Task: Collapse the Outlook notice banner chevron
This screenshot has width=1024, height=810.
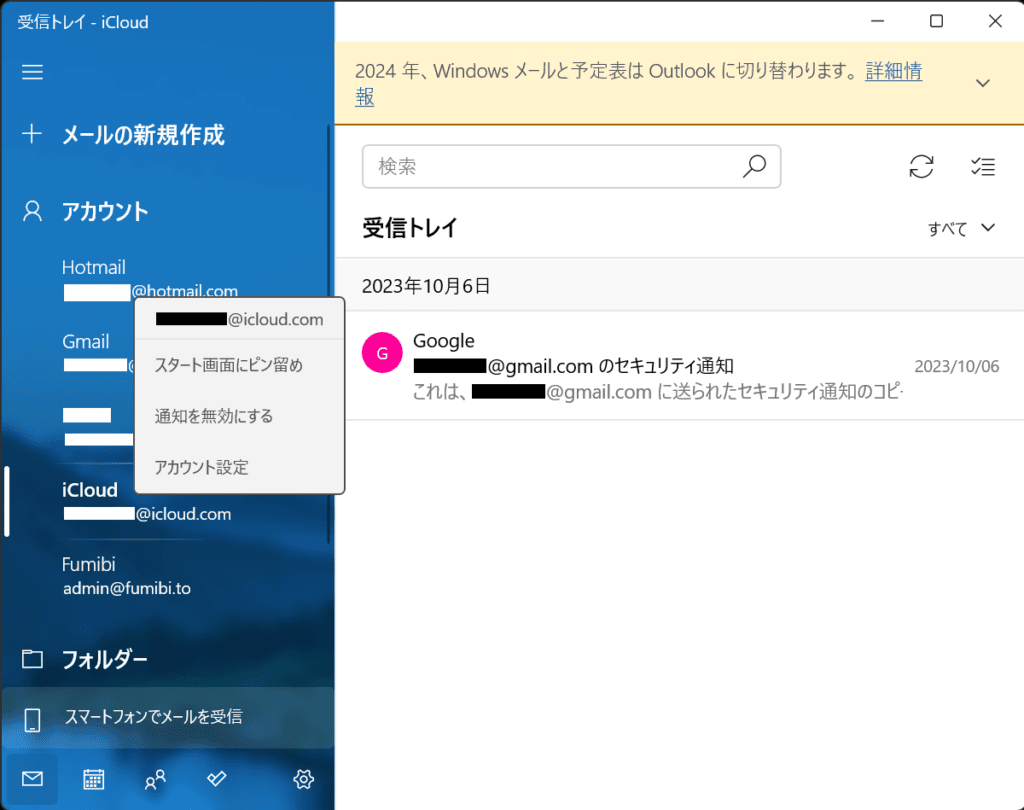Action: click(981, 83)
